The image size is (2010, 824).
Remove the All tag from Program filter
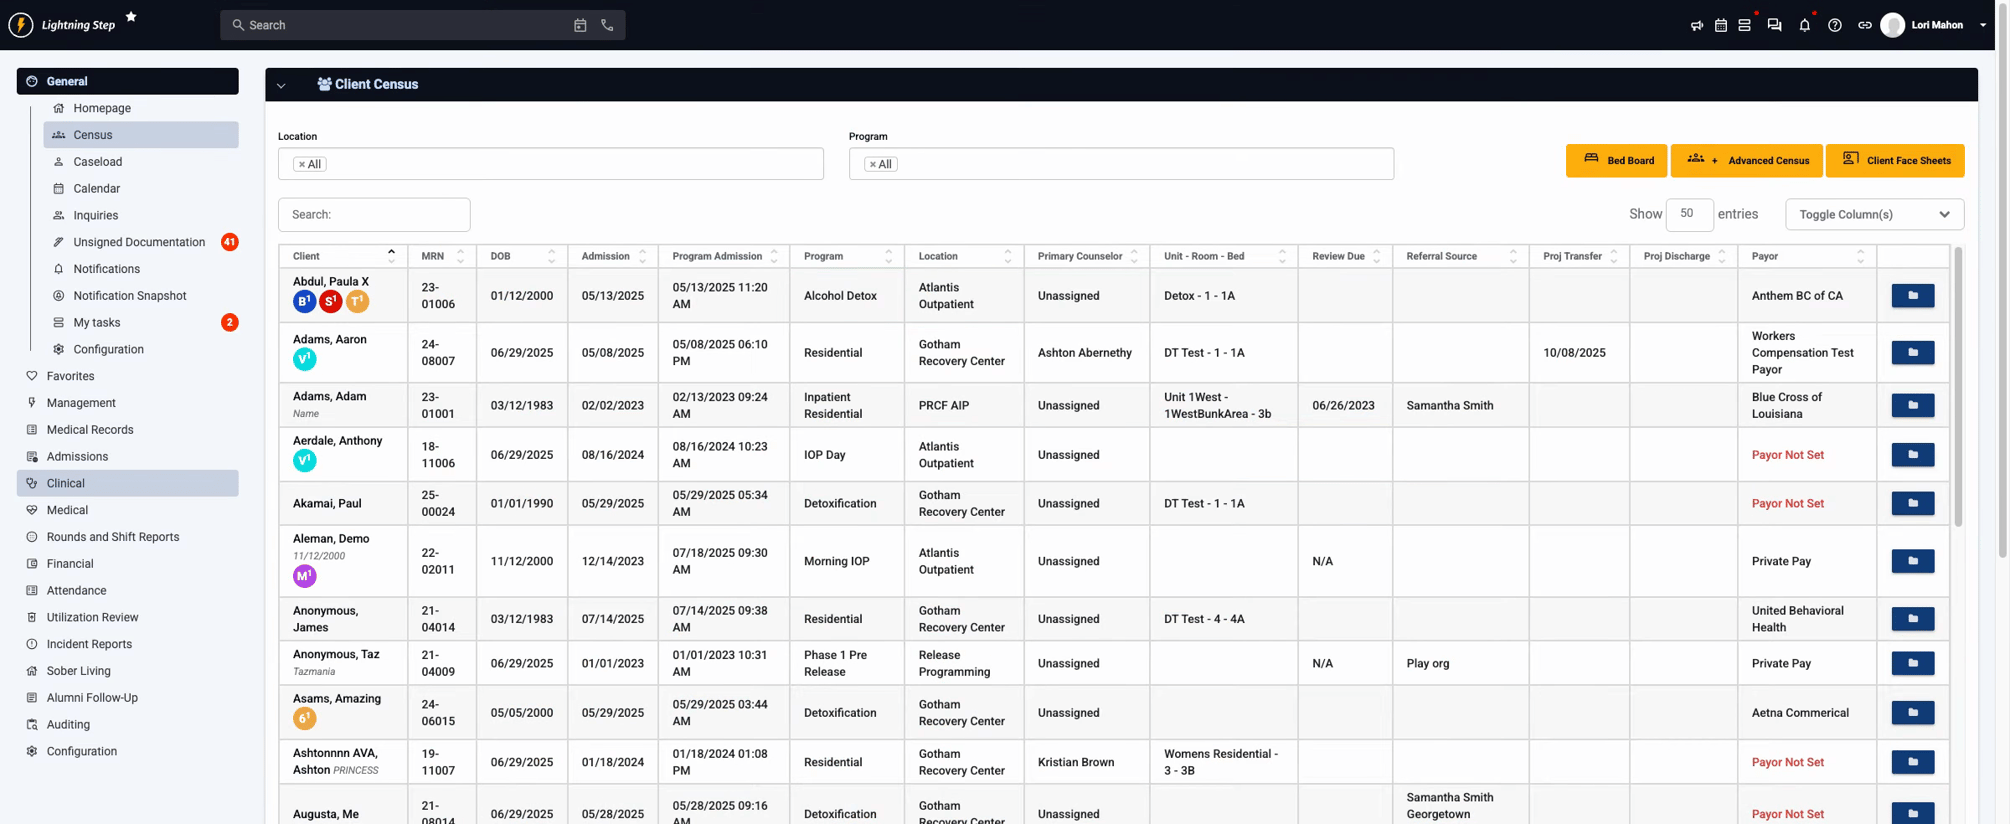tap(873, 165)
